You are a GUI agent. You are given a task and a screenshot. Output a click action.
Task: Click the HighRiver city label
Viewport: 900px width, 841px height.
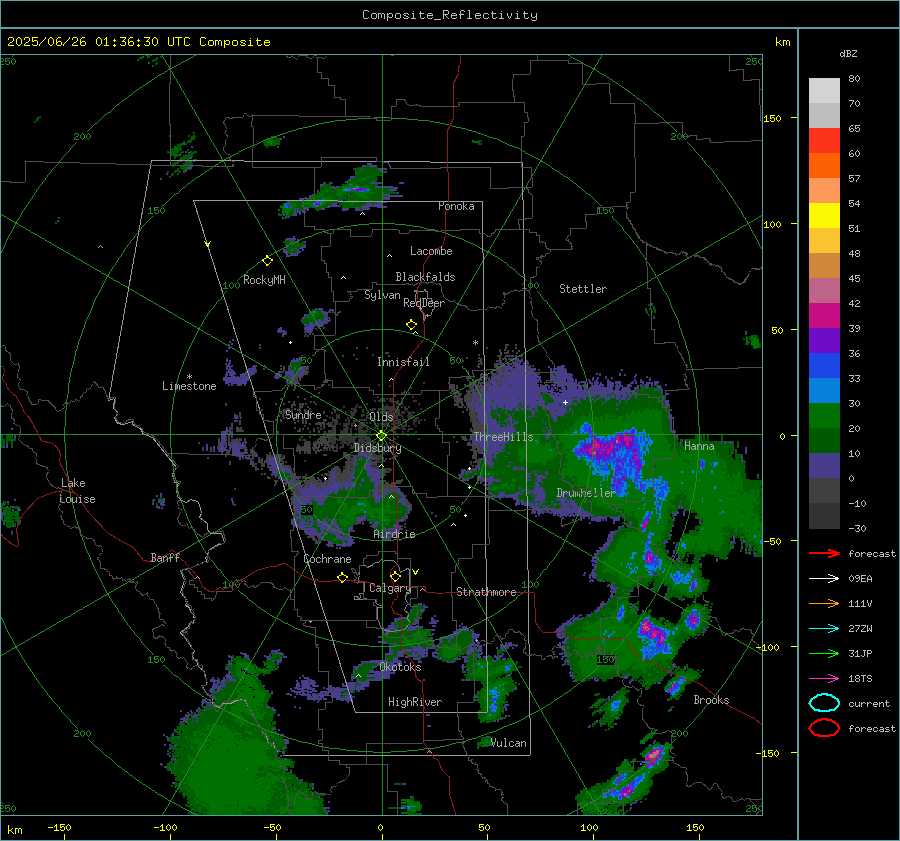pyautogui.click(x=415, y=702)
